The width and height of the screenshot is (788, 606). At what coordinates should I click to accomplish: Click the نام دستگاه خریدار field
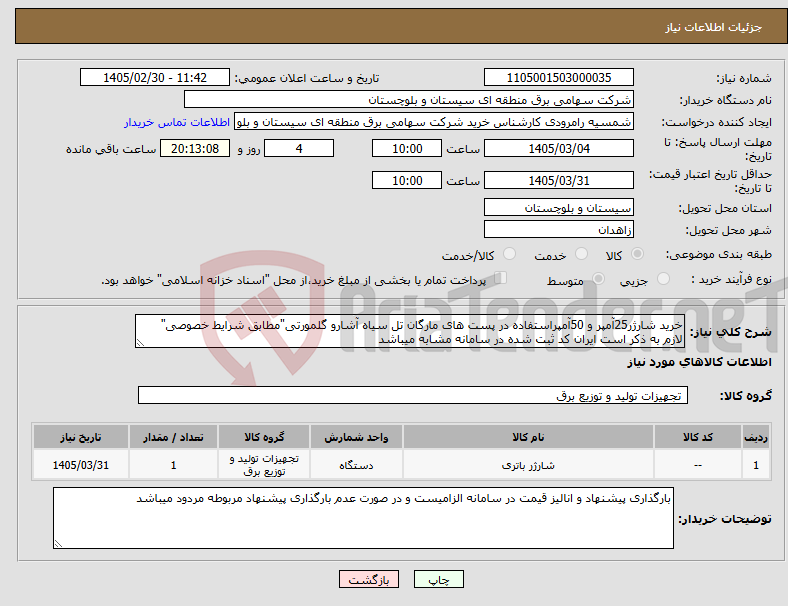pos(409,99)
